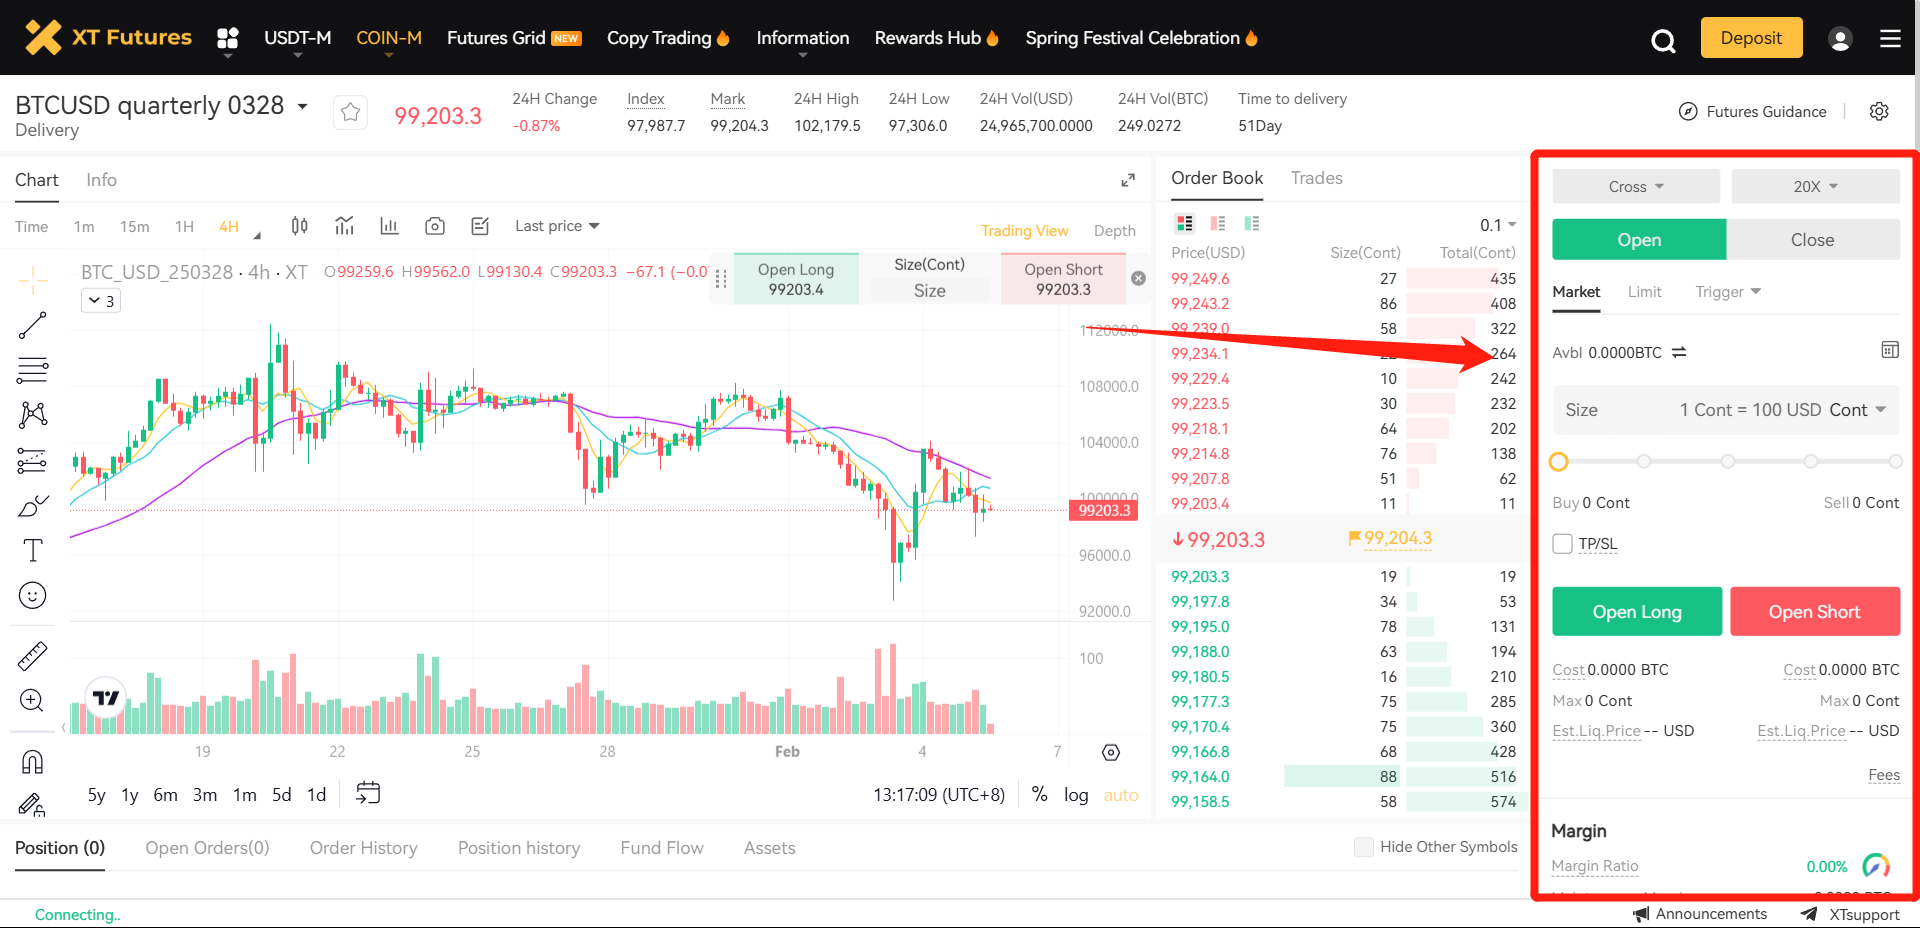Click the Deposit button
The image size is (1920, 928).
(1751, 38)
